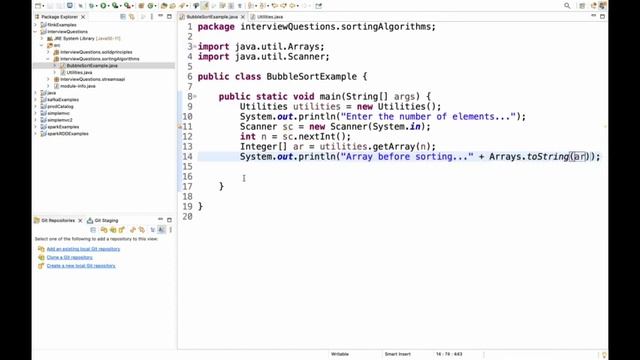Screen dimensions: 640x360
Task: Select Utilities.java in Package Explorer tree
Action: click(x=79, y=72)
